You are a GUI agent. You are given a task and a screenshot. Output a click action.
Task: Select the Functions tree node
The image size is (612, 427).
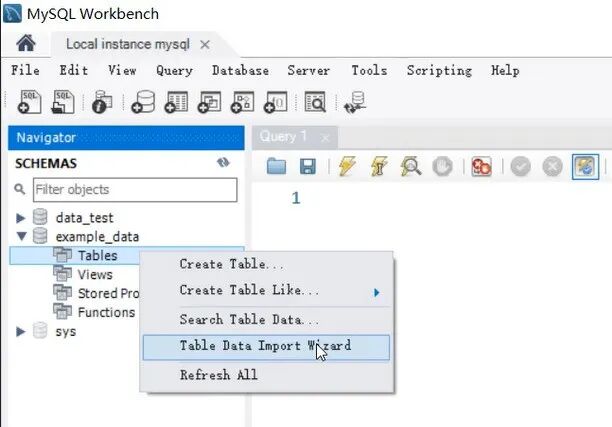pyautogui.click(x=106, y=313)
